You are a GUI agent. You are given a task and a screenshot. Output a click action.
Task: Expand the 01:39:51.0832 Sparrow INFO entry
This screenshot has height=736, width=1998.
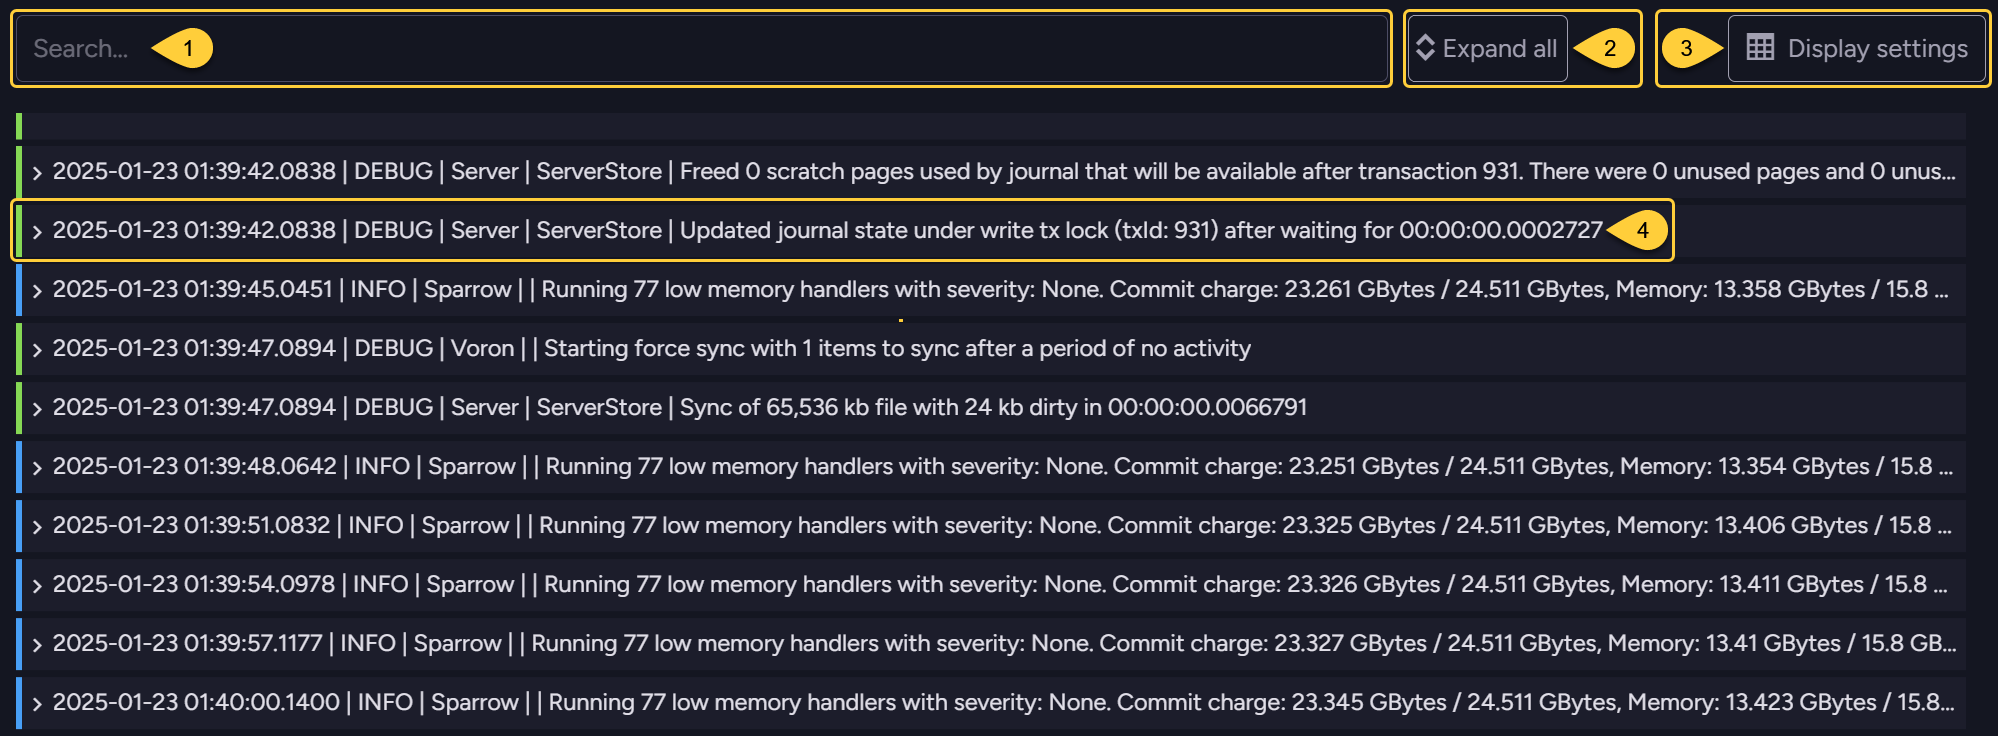click(37, 526)
